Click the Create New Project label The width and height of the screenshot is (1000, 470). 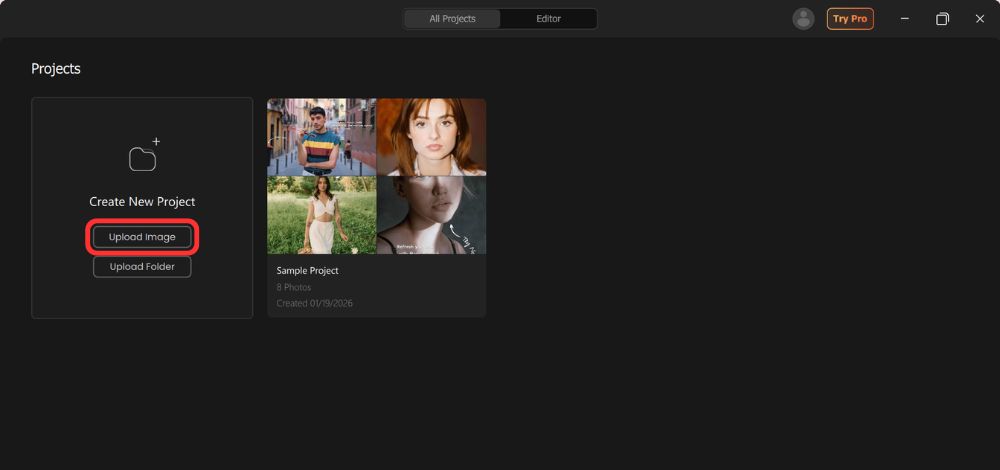click(x=142, y=202)
